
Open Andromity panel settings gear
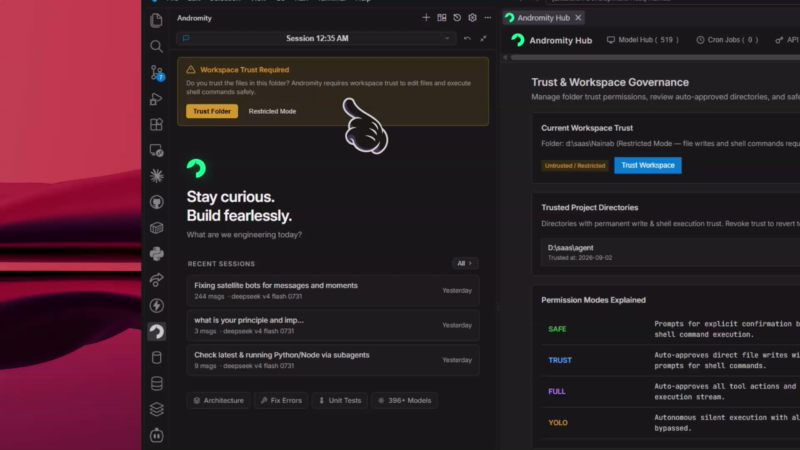pyautogui.click(x=472, y=18)
